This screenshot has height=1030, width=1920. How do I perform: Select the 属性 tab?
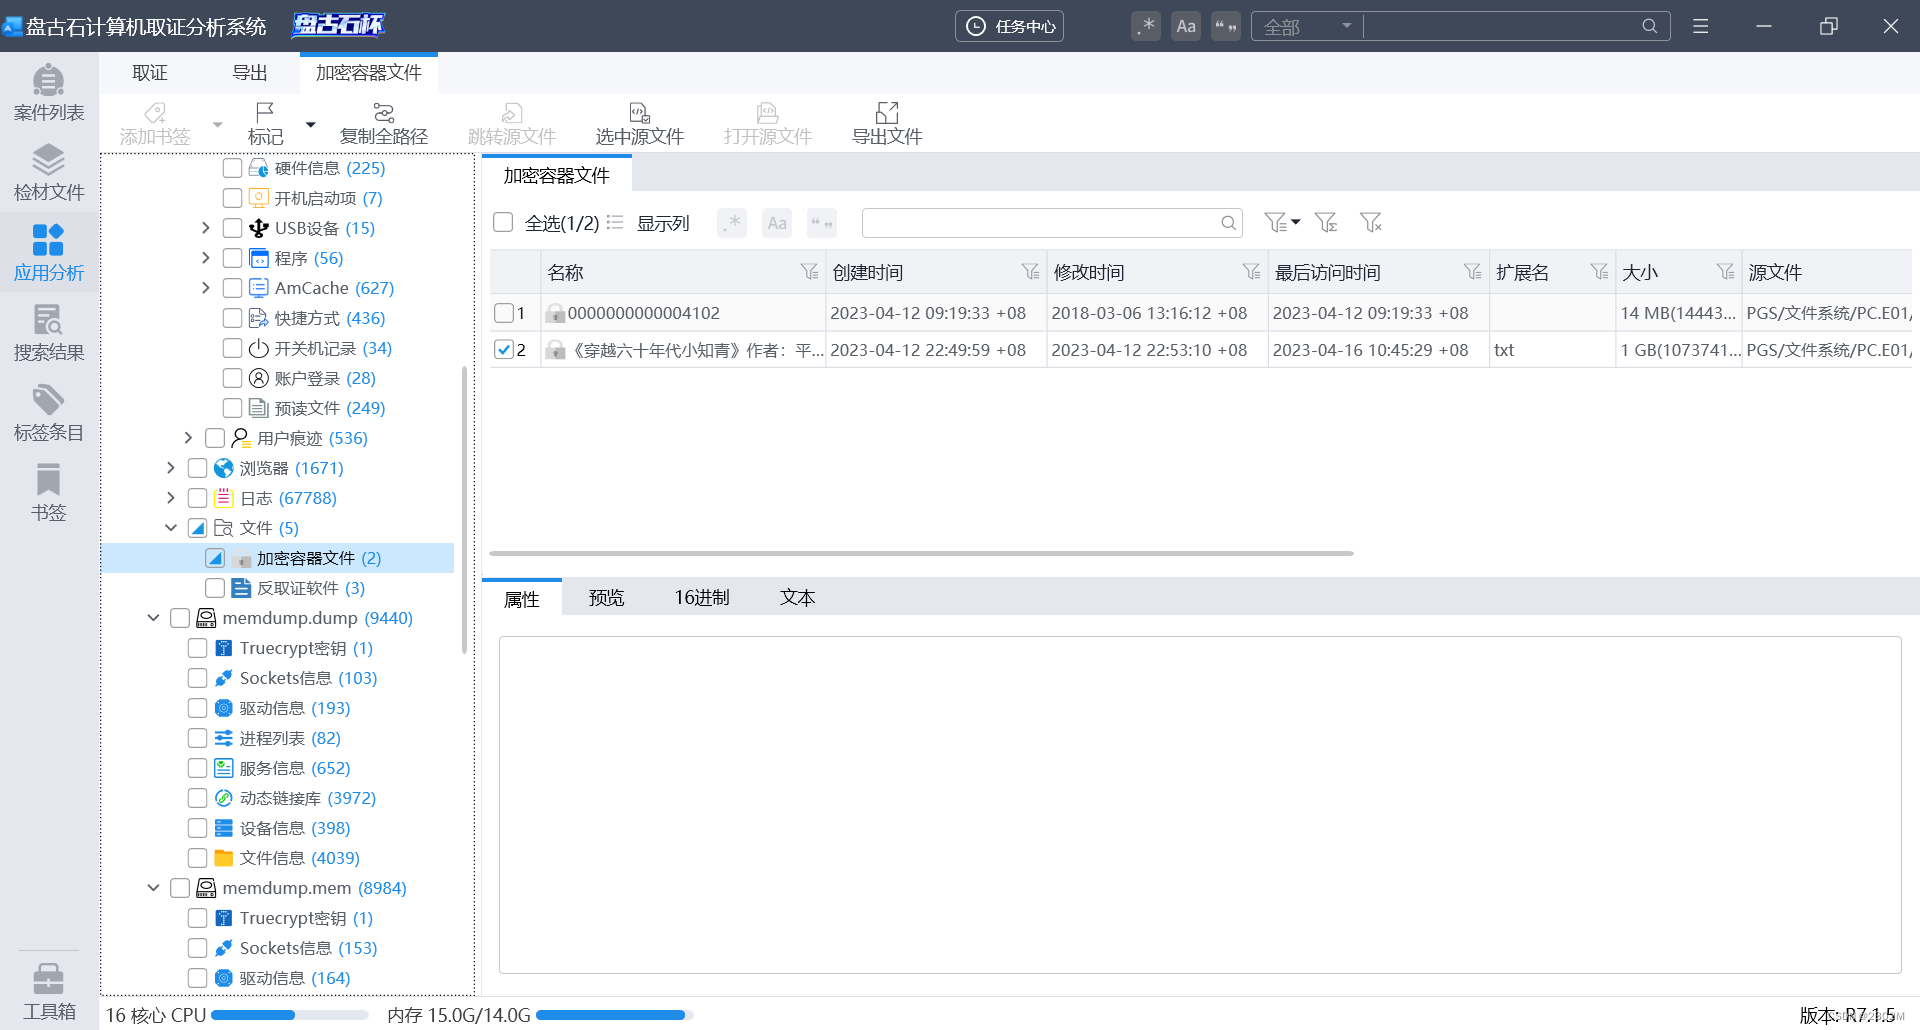[522, 598]
